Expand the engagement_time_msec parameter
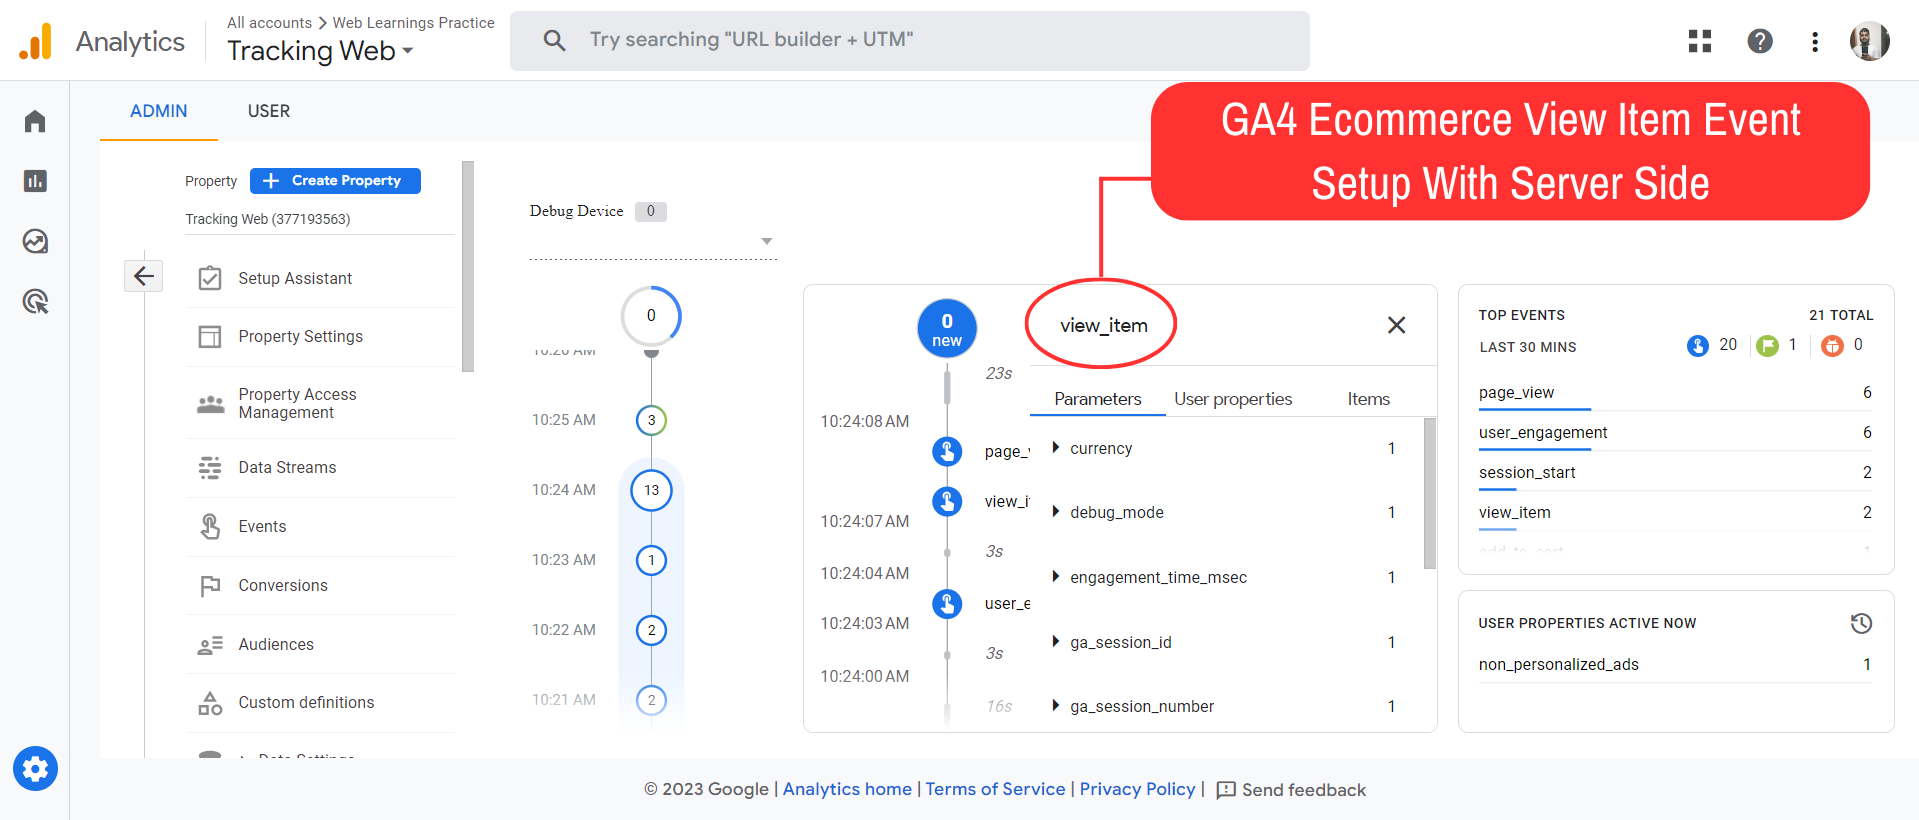Image resolution: width=1919 pixels, height=820 pixels. pyautogui.click(x=1054, y=577)
